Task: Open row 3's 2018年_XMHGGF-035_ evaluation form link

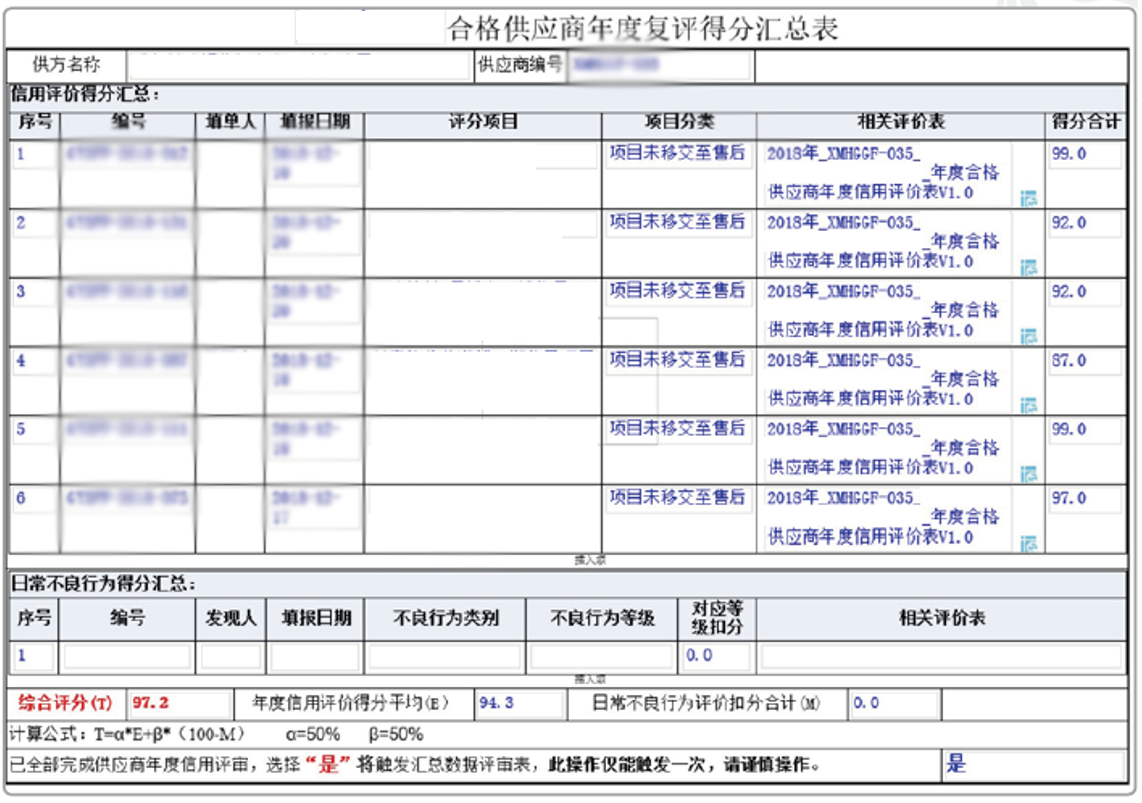Action: click(883, 310)
